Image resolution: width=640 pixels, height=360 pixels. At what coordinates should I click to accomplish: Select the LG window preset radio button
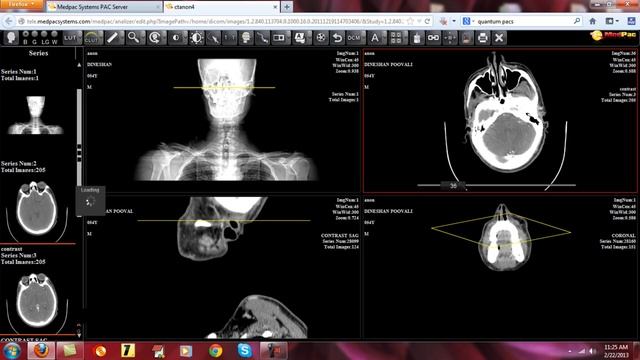pyautogui.click(x=44, y=34)
